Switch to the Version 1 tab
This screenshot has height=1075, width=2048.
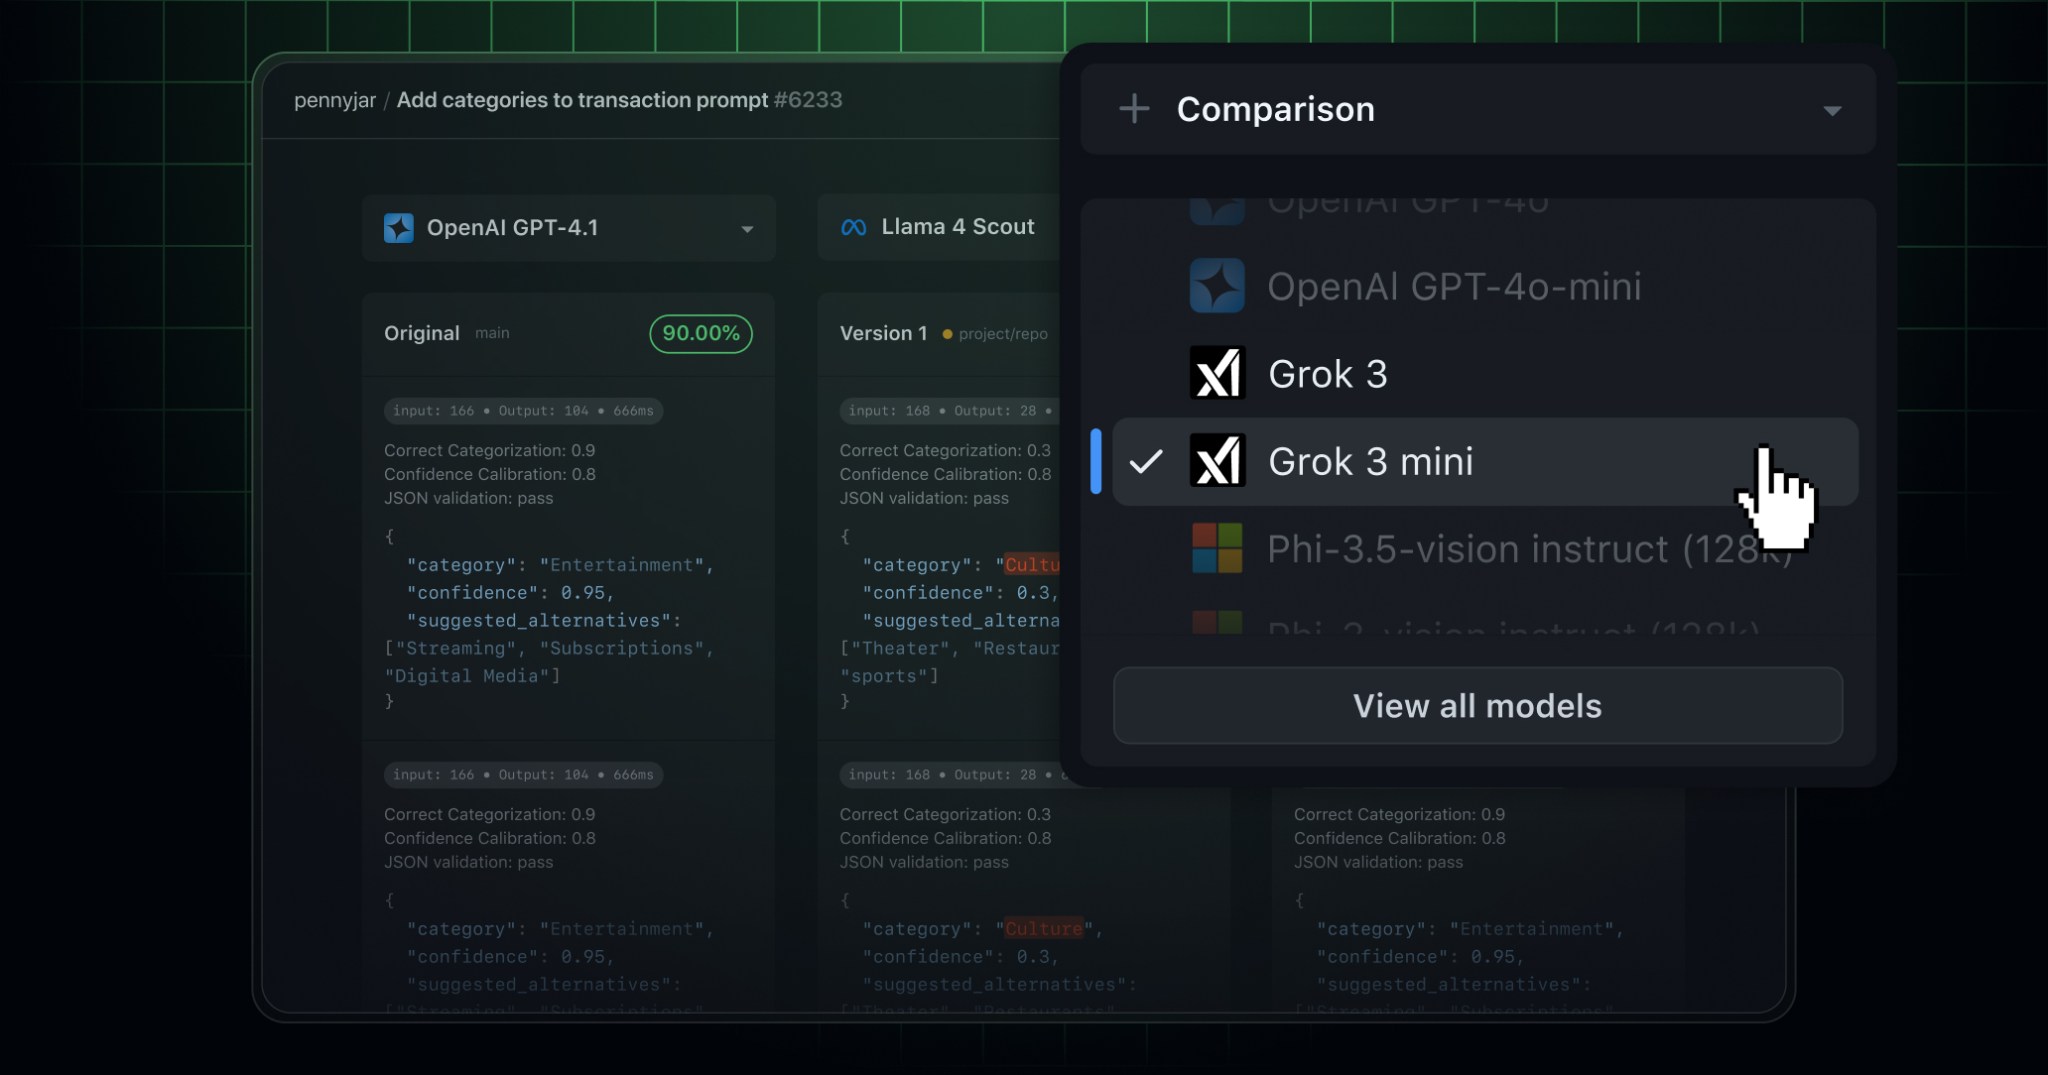(883, 333)
